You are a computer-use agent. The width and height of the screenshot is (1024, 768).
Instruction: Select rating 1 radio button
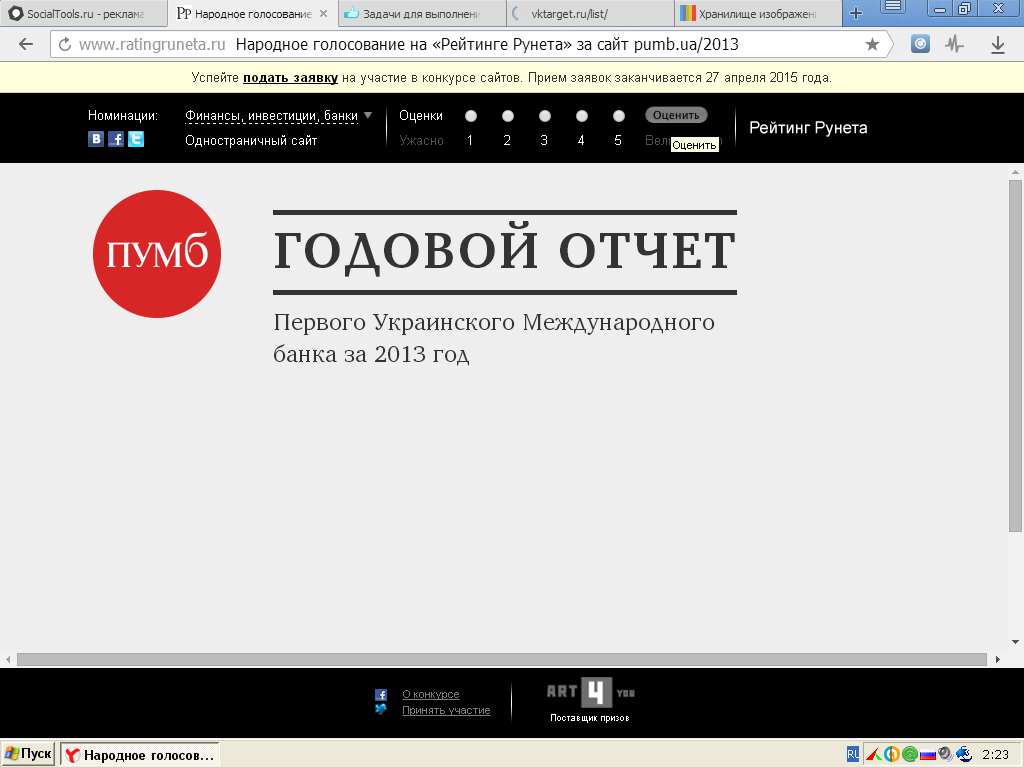click(x=471, y=116)
